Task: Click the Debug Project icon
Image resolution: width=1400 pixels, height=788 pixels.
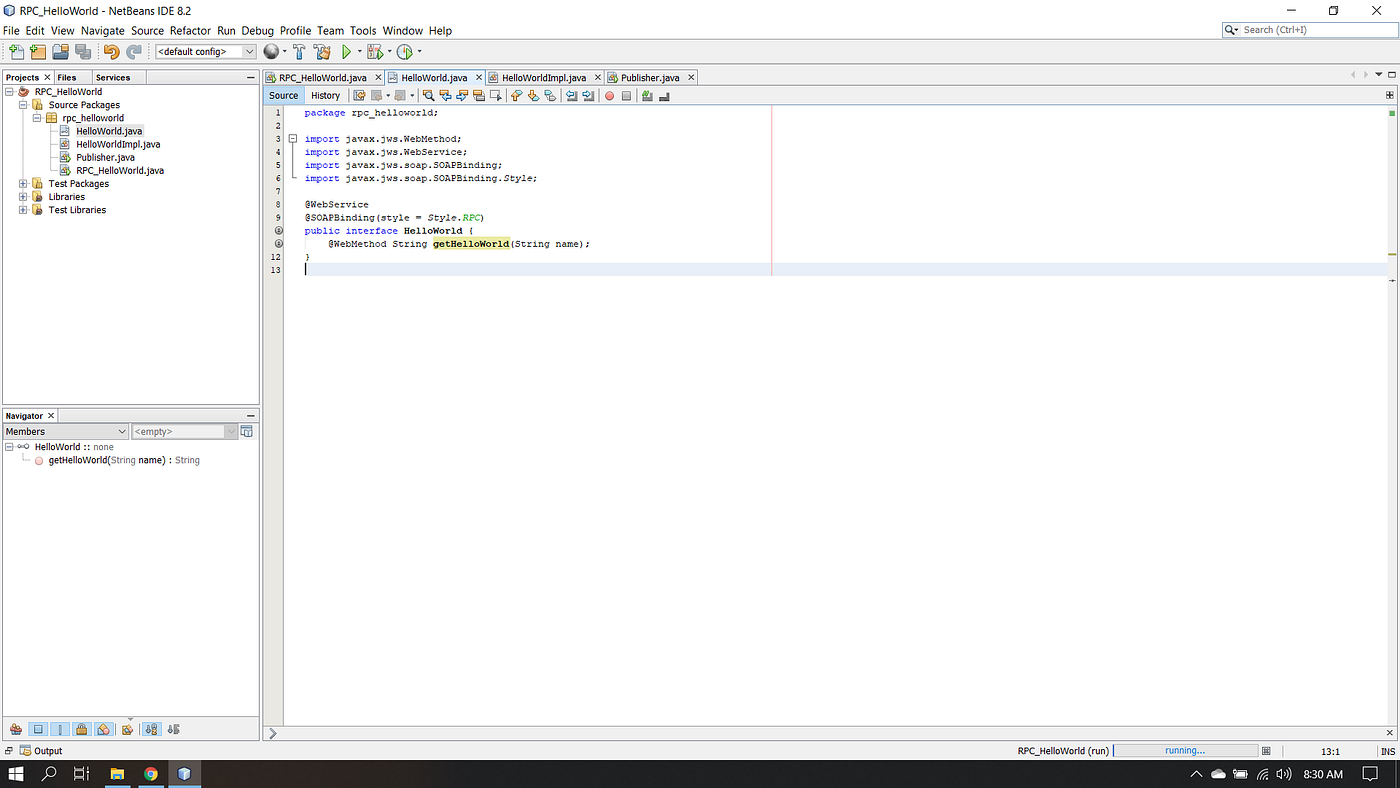Action: 376,52
